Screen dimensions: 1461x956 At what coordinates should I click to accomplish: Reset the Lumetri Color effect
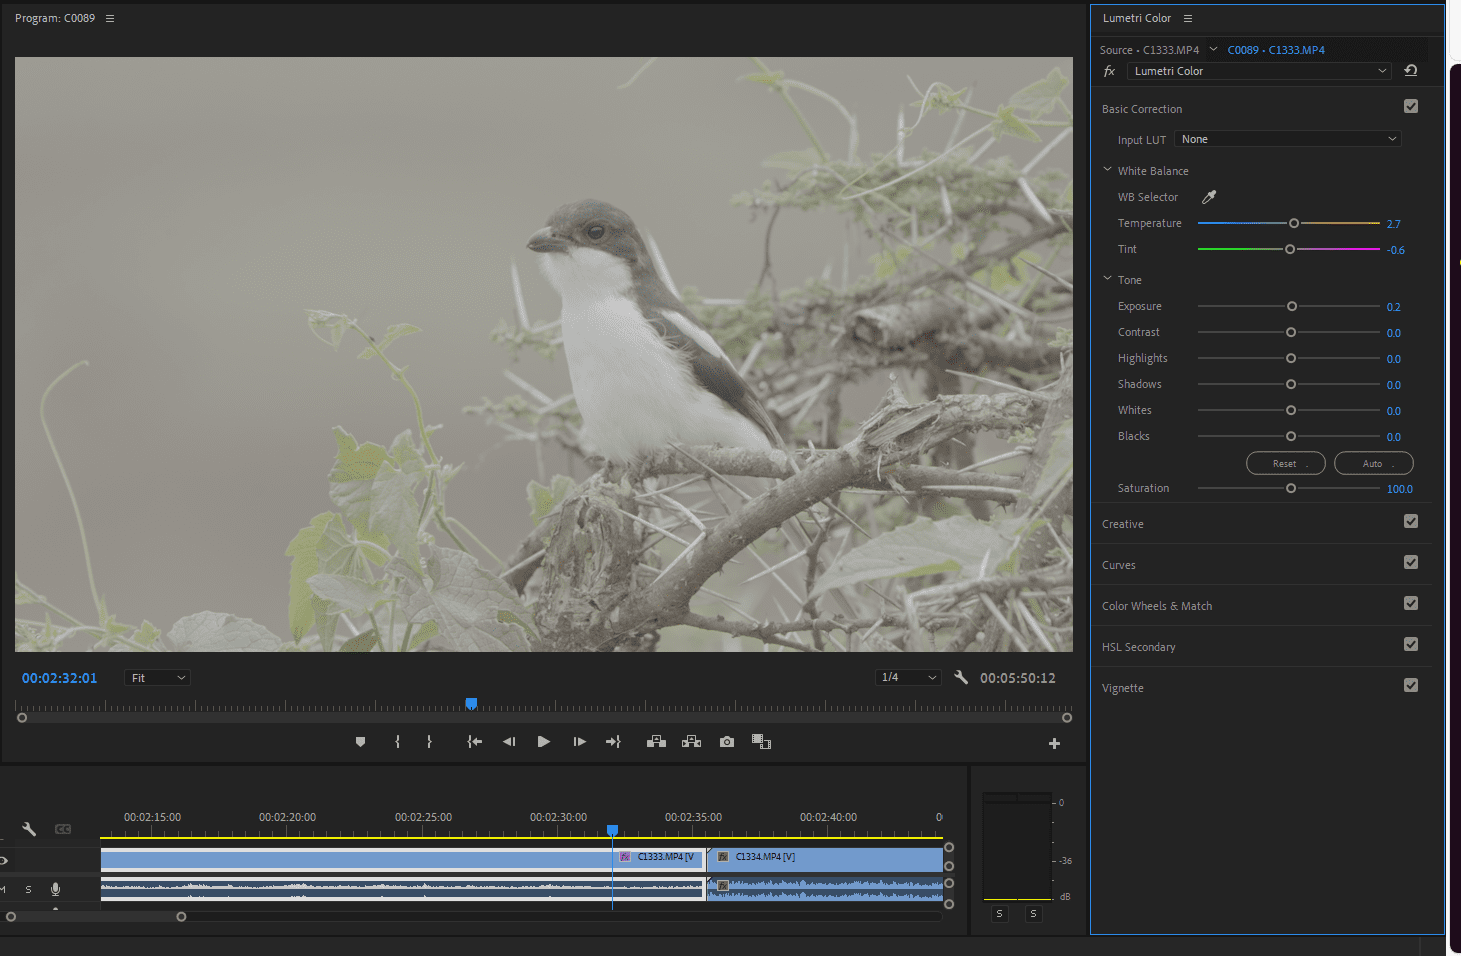[1411, 70]
